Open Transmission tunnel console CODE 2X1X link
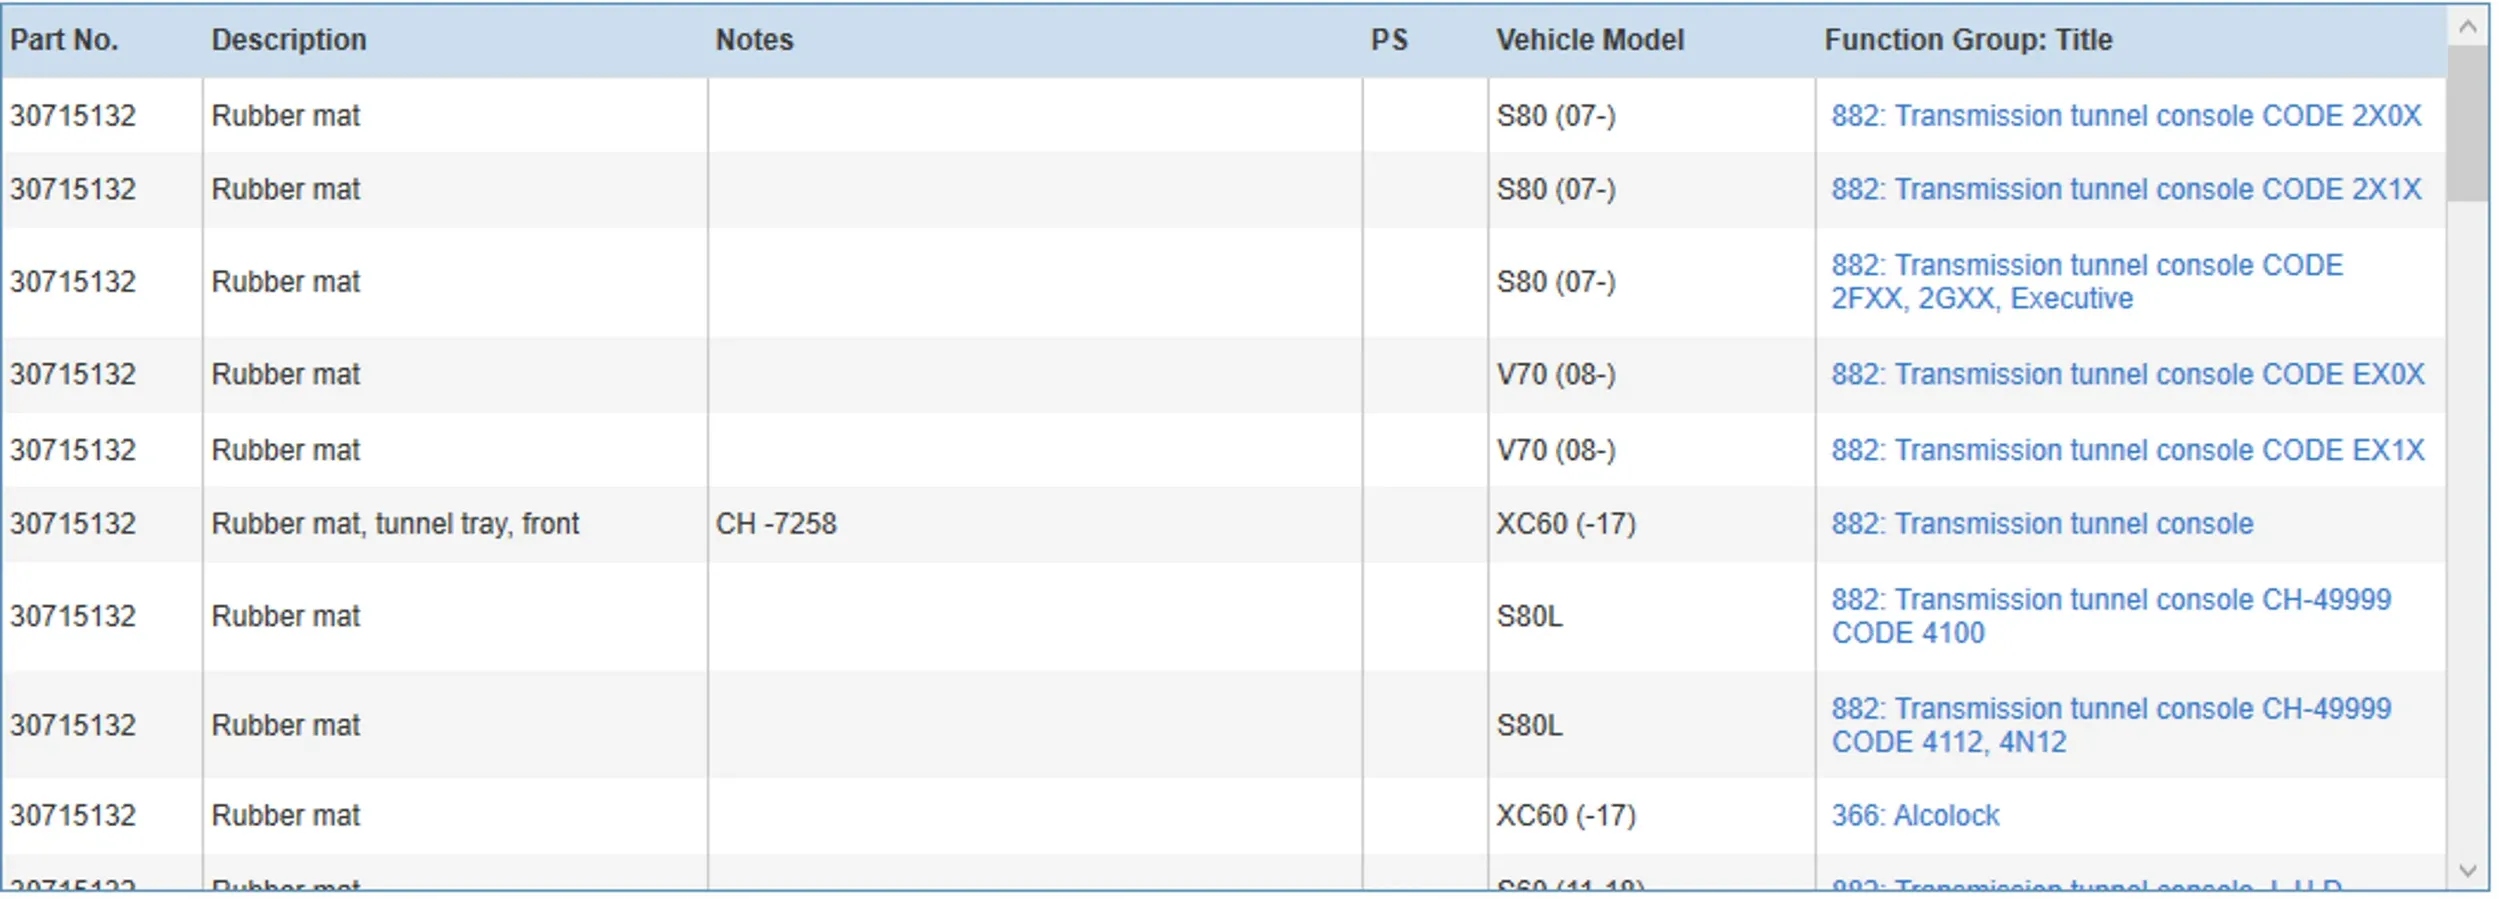The image size is (2500, 899). 2125,190
